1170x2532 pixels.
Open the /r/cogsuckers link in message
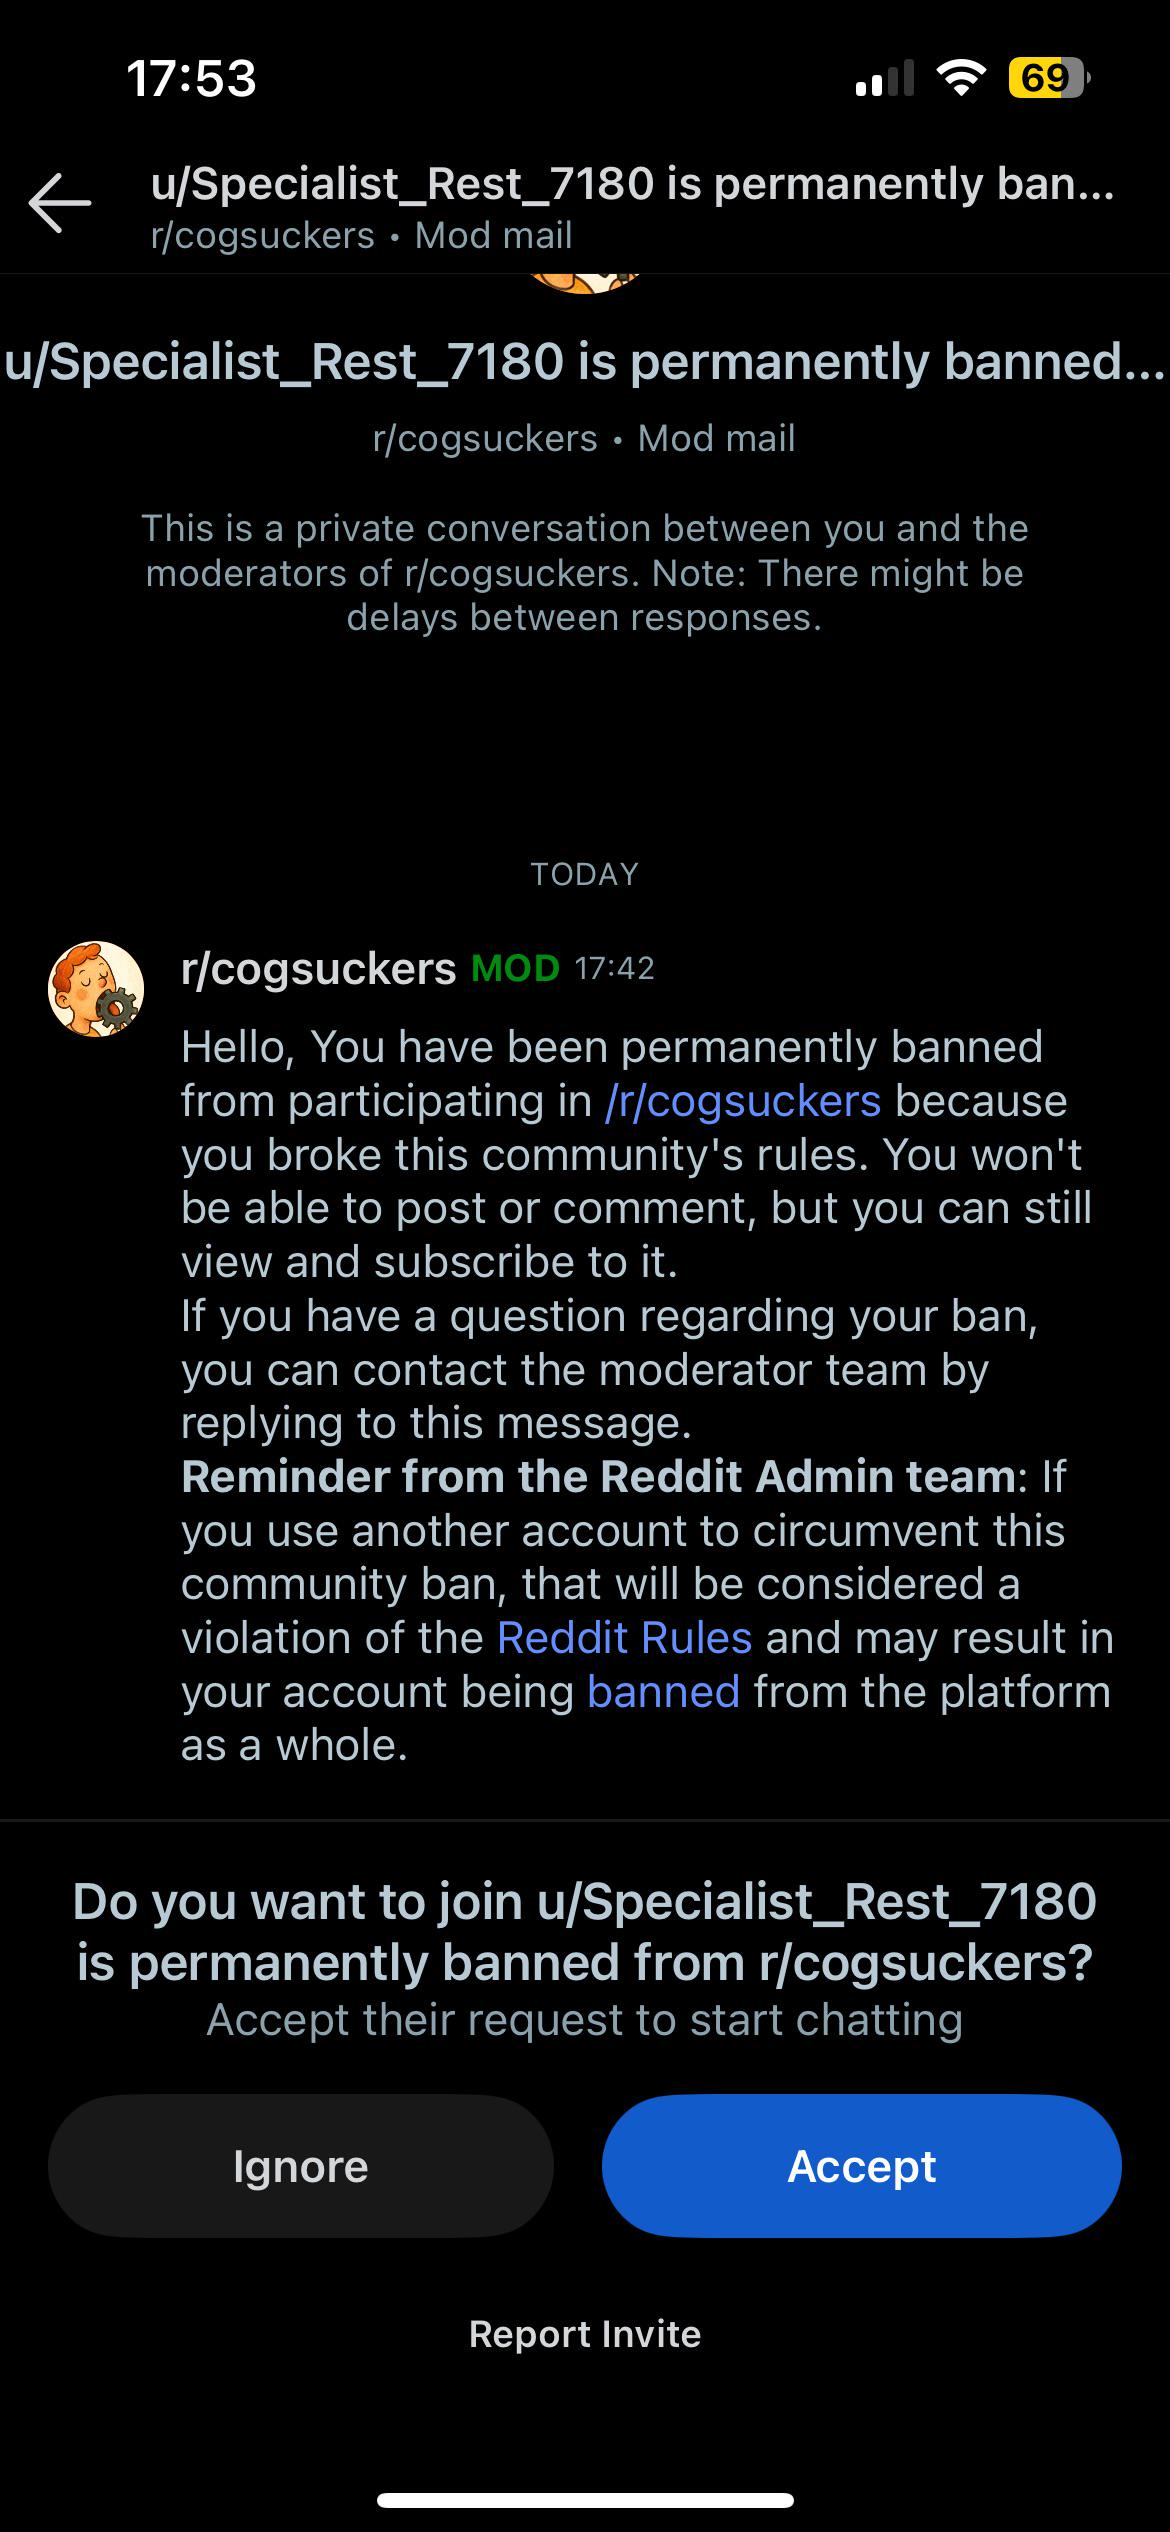pyautogui.click(x=743, y=1101)
